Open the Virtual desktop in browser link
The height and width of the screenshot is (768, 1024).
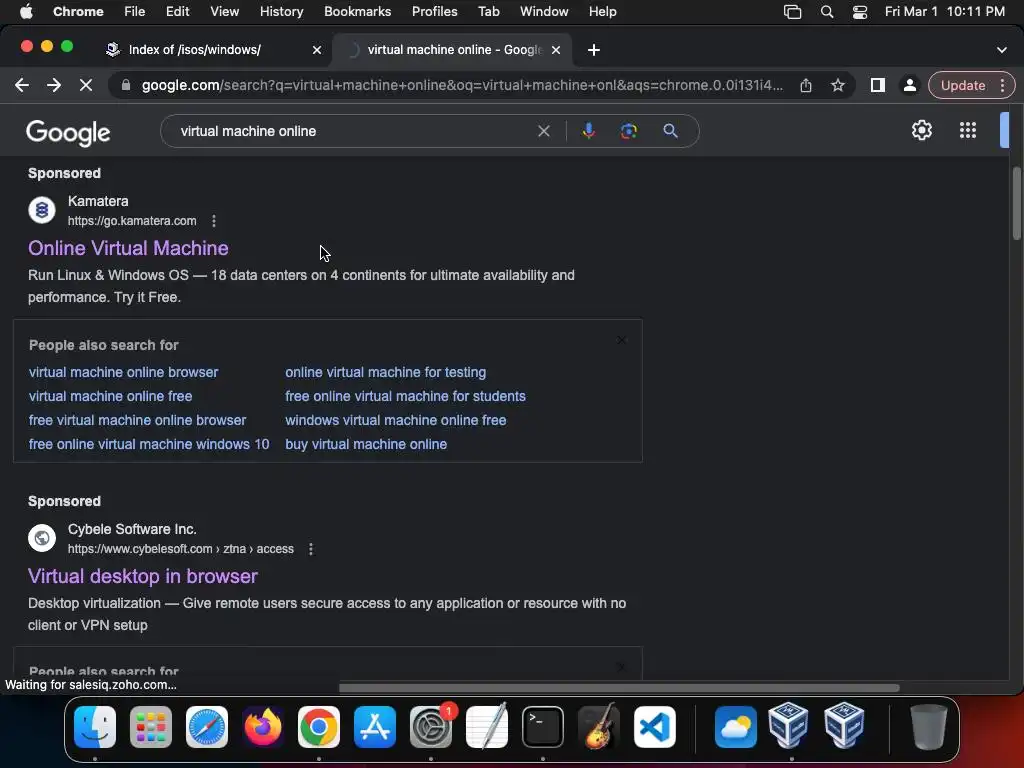tap(142, 576)
